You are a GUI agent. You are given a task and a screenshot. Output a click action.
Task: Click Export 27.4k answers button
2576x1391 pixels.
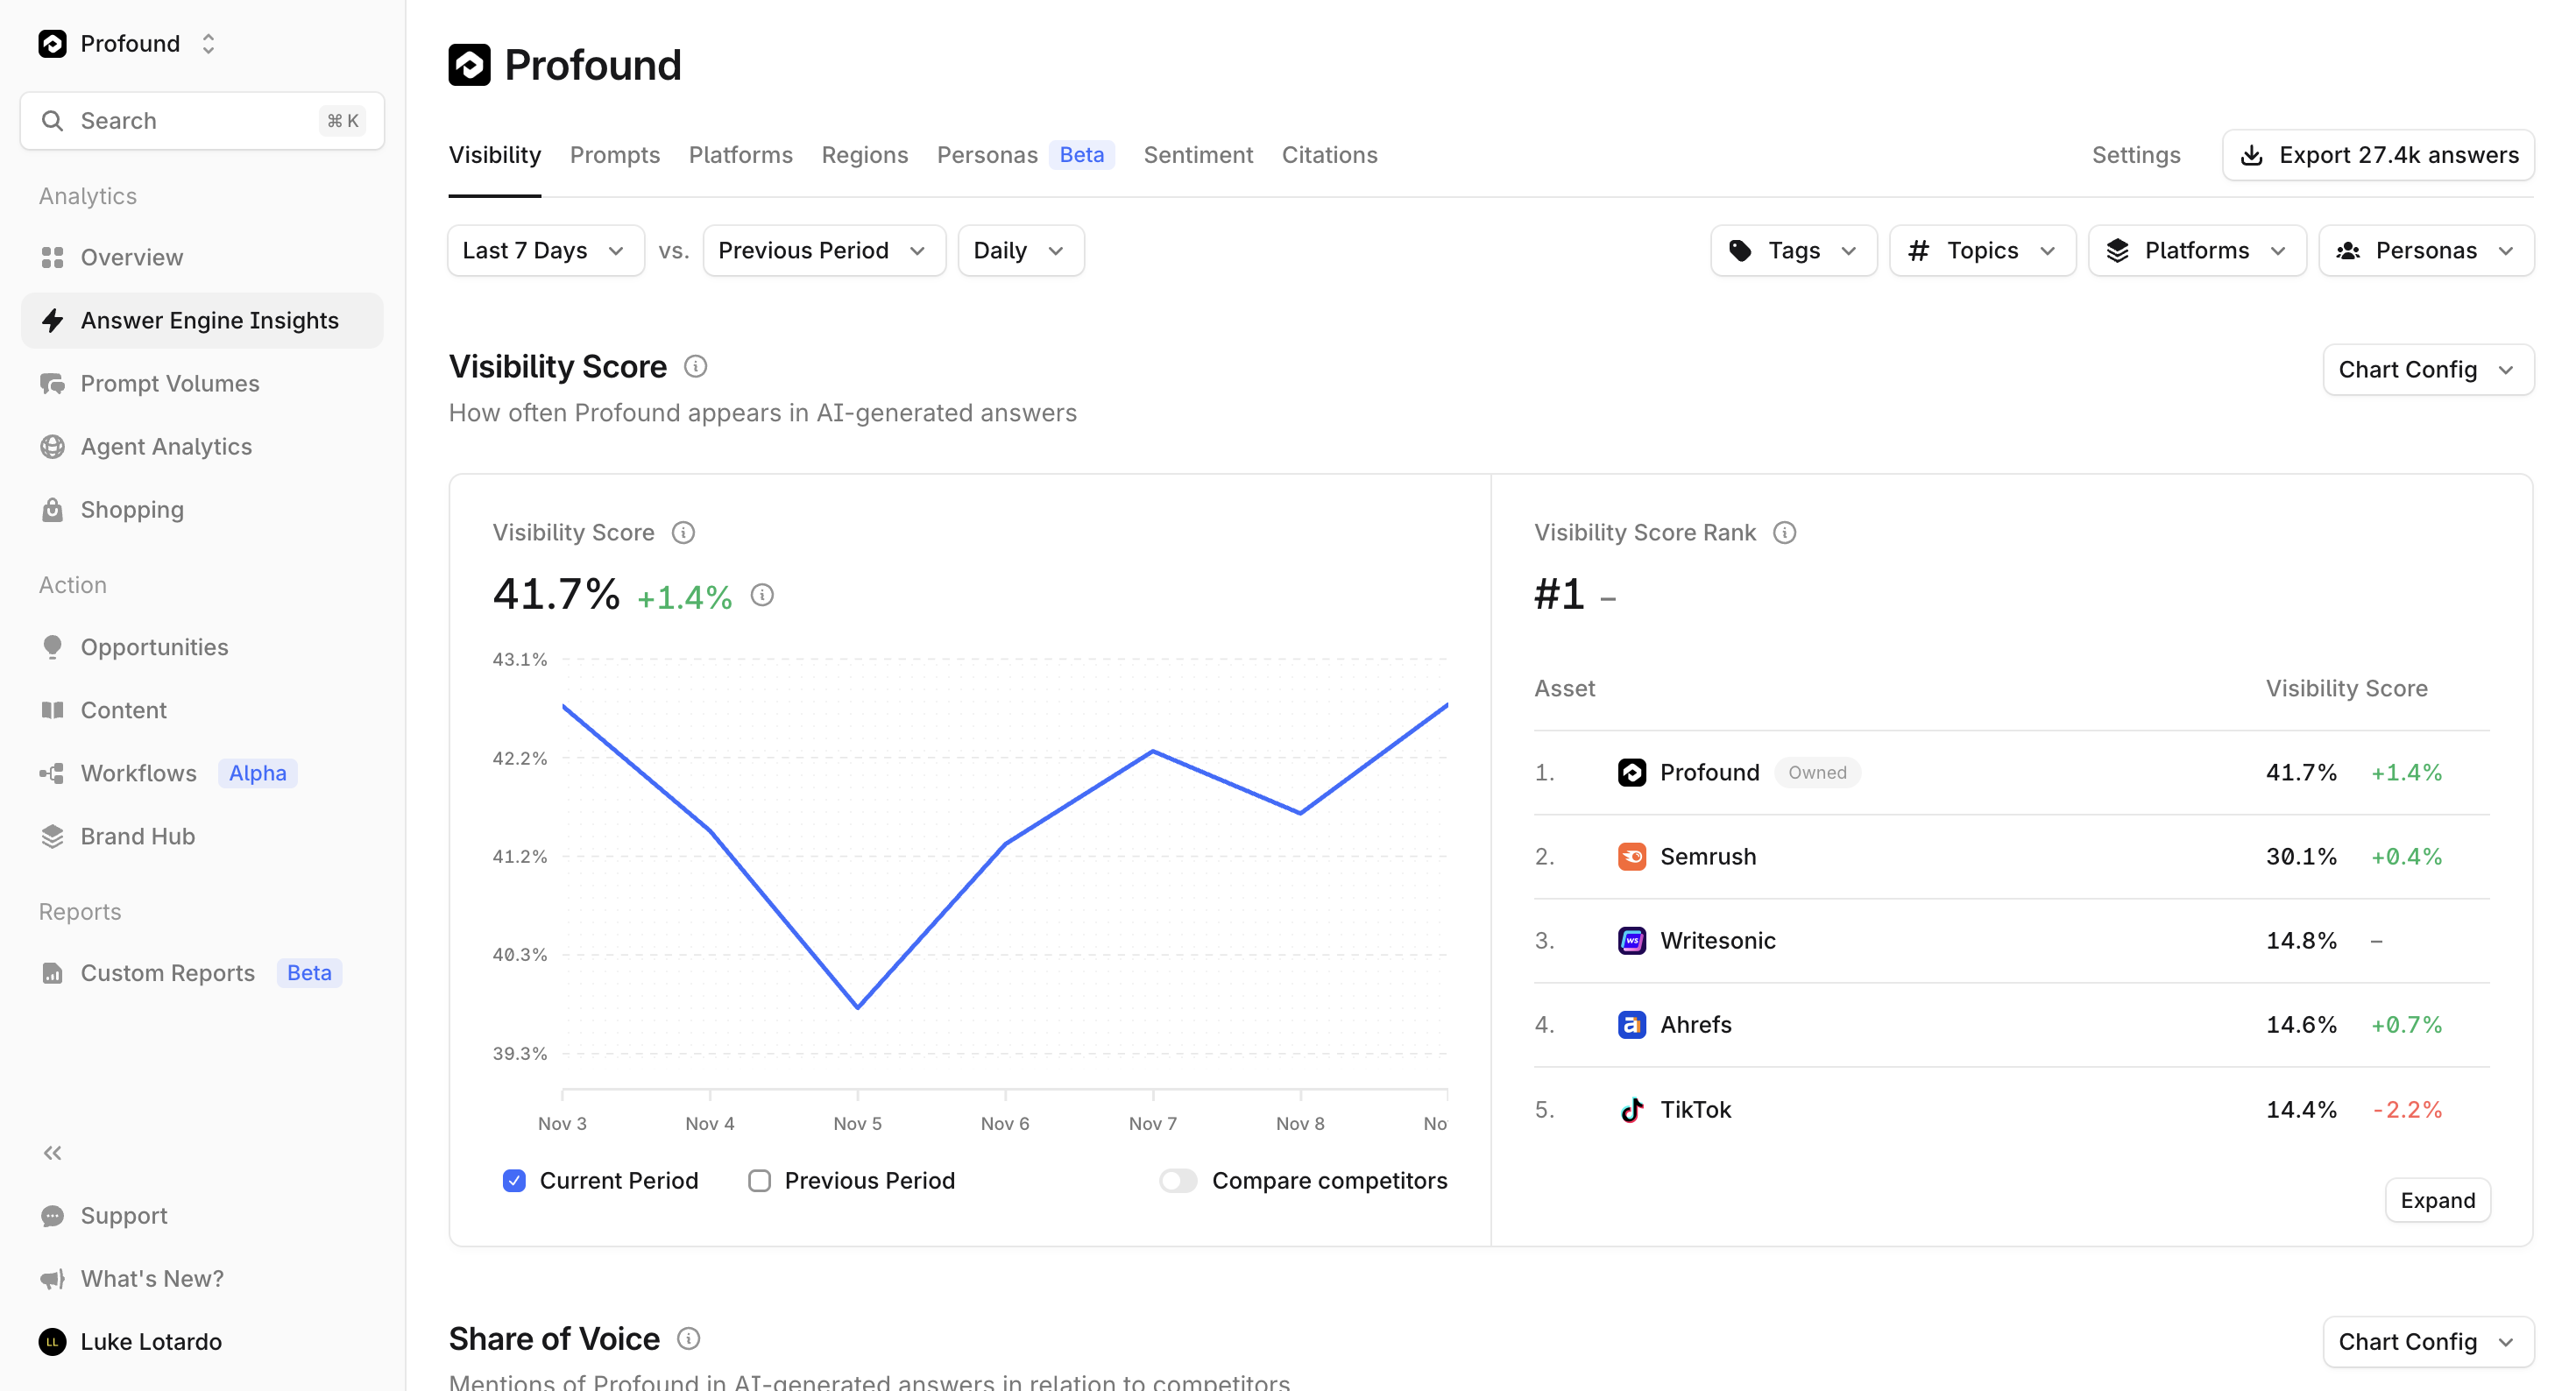[2378, 155]
